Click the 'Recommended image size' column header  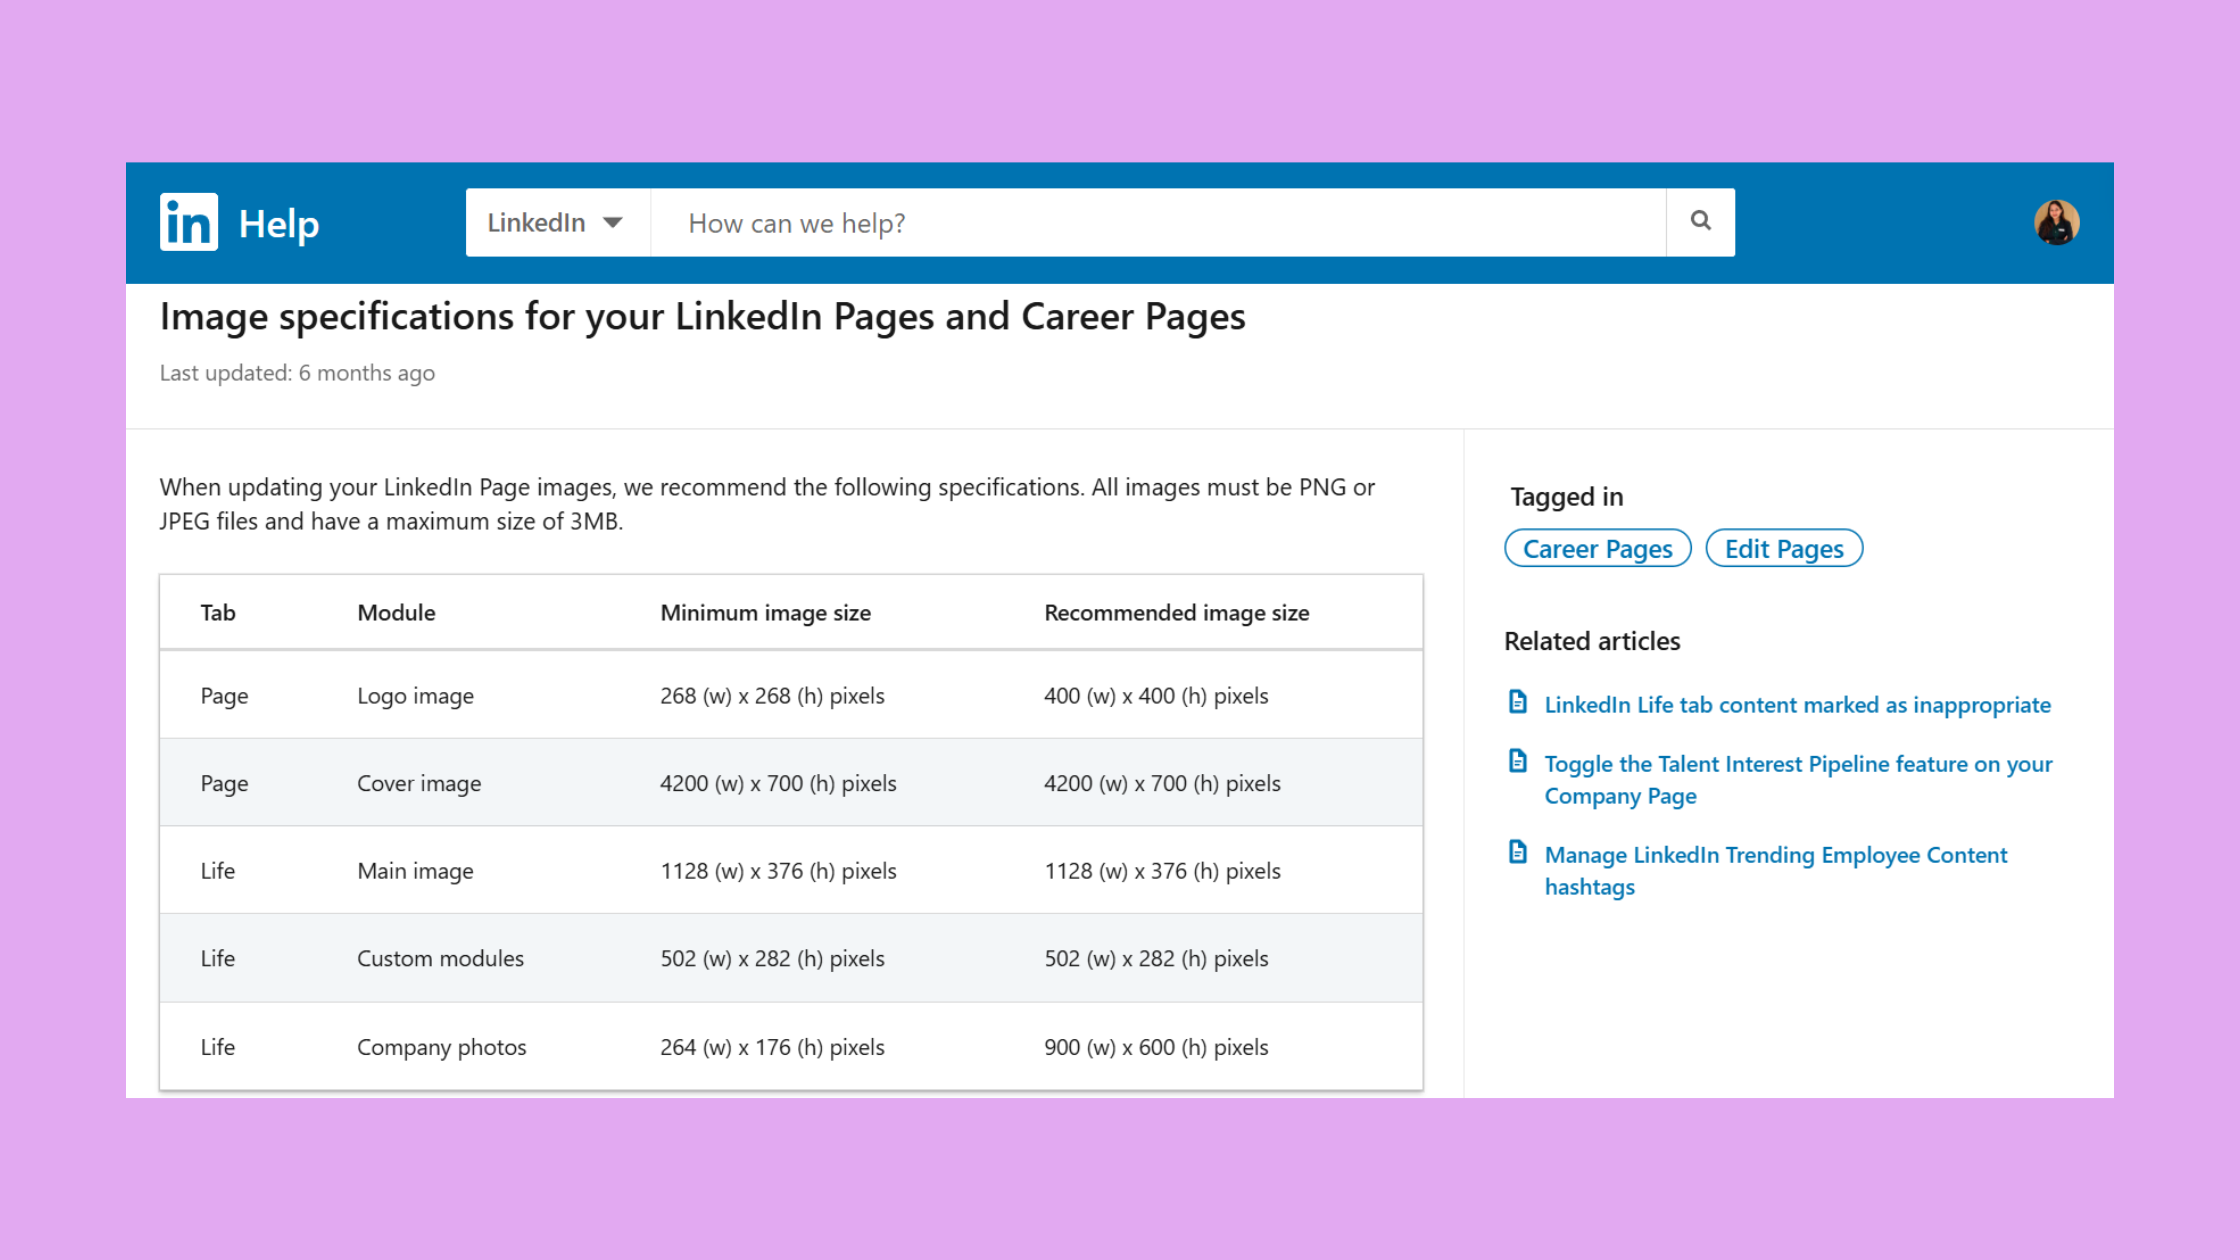point(1177,613)
